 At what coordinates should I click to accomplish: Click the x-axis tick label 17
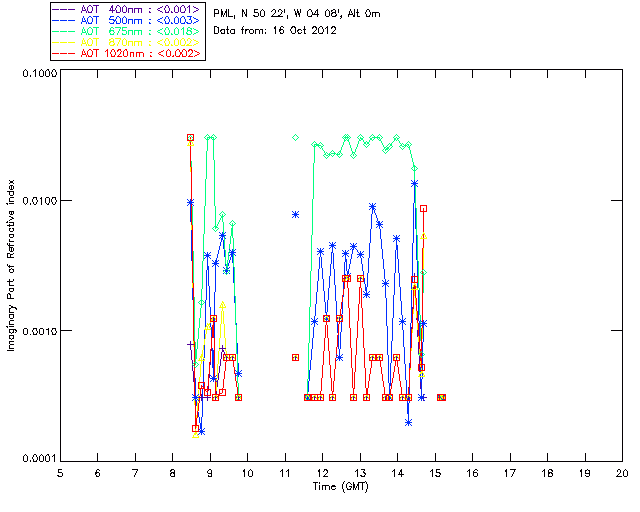click(510, 473)
